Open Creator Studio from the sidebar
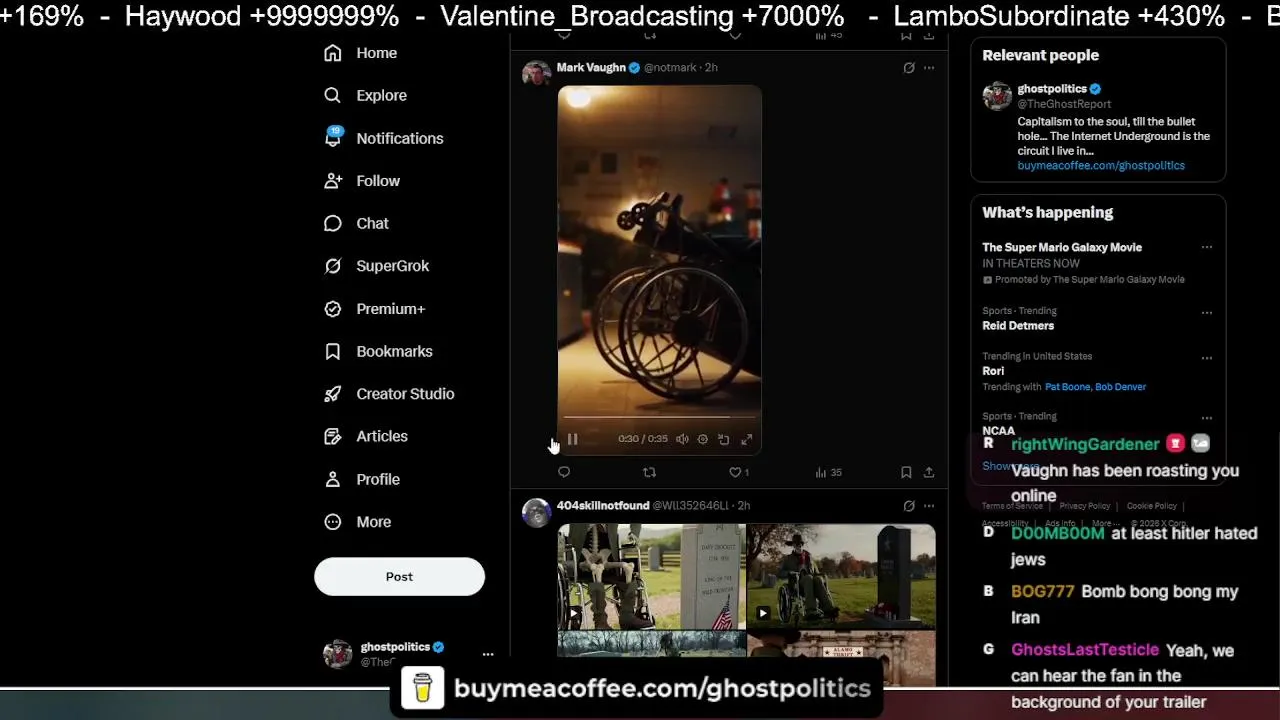The width and height of the screenshot is (1280, 720). [390, 394]
